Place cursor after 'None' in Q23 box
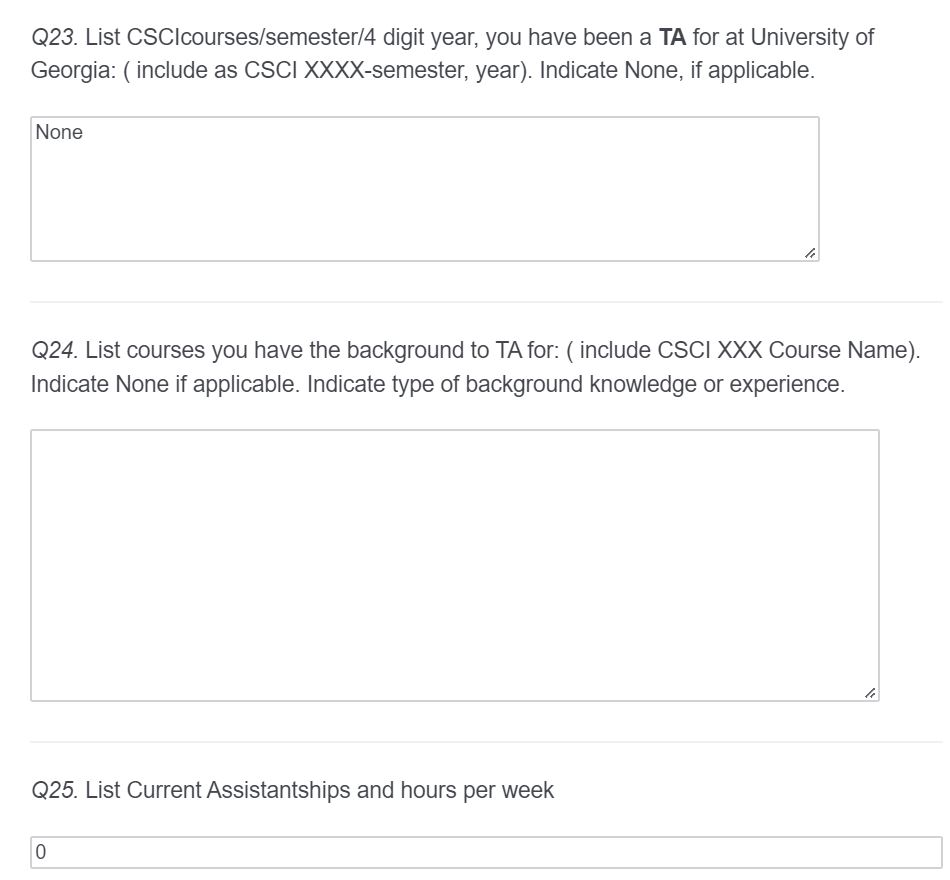Screen dimensions: 950x880 click(84, 132)
